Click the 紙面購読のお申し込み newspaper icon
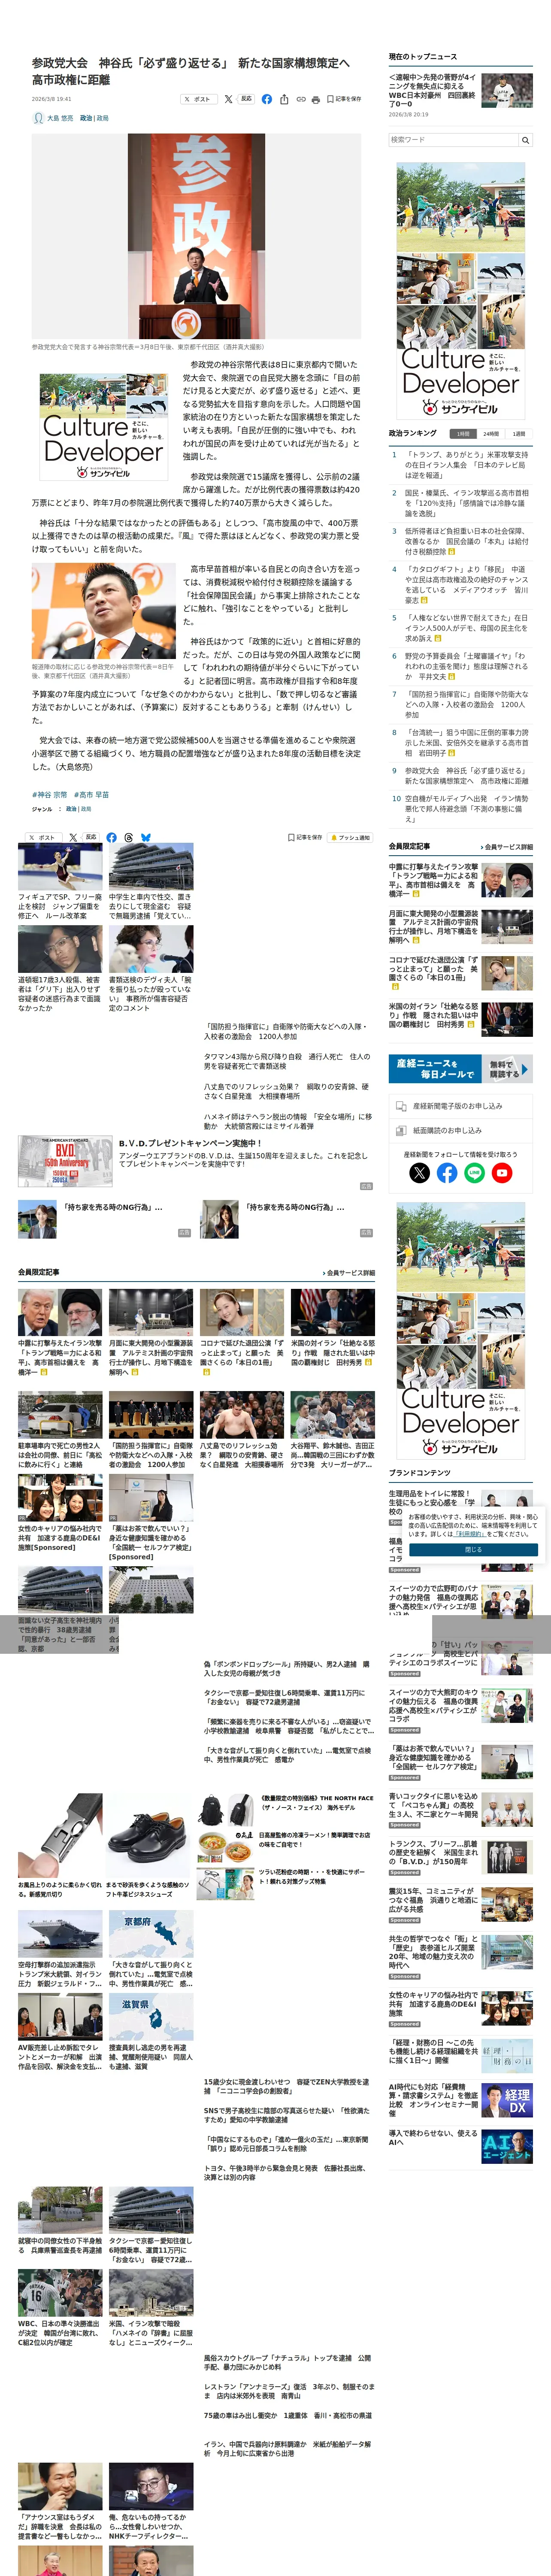Viewport: 551px width, 2576px height. [x=401, y=1130]
